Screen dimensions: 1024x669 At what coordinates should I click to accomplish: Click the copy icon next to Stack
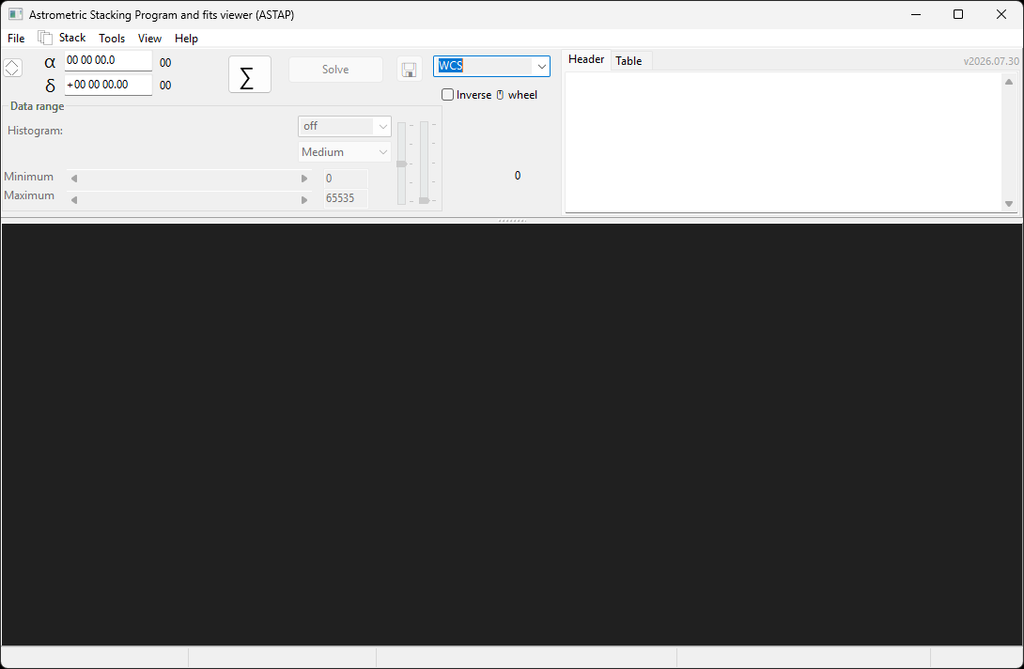click(44, 38)
